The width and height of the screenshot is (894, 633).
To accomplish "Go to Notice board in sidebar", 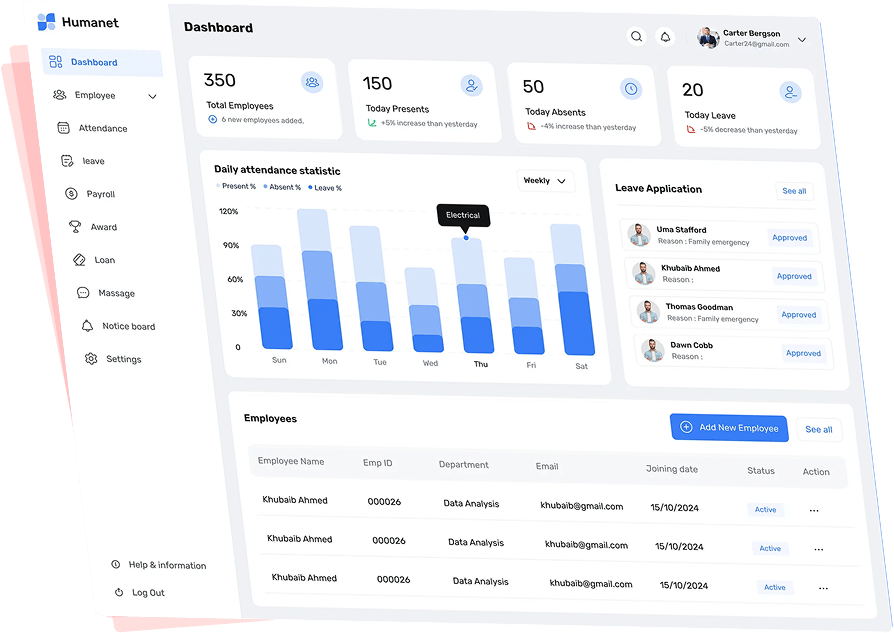I will 128,326.
